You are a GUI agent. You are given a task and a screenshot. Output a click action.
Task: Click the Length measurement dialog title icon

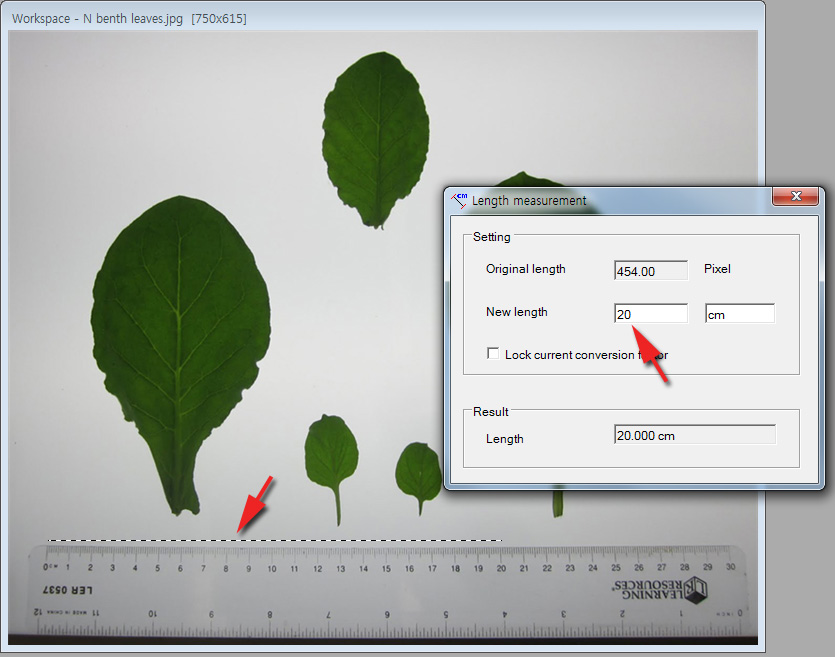[460, 200]
